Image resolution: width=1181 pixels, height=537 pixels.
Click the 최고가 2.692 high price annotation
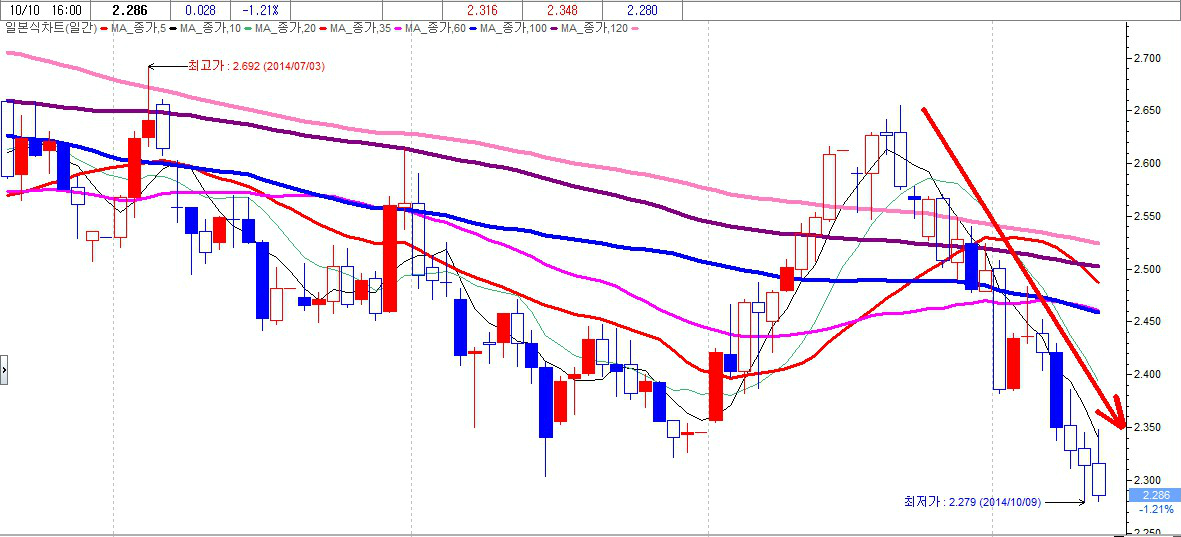pos(256,66)
